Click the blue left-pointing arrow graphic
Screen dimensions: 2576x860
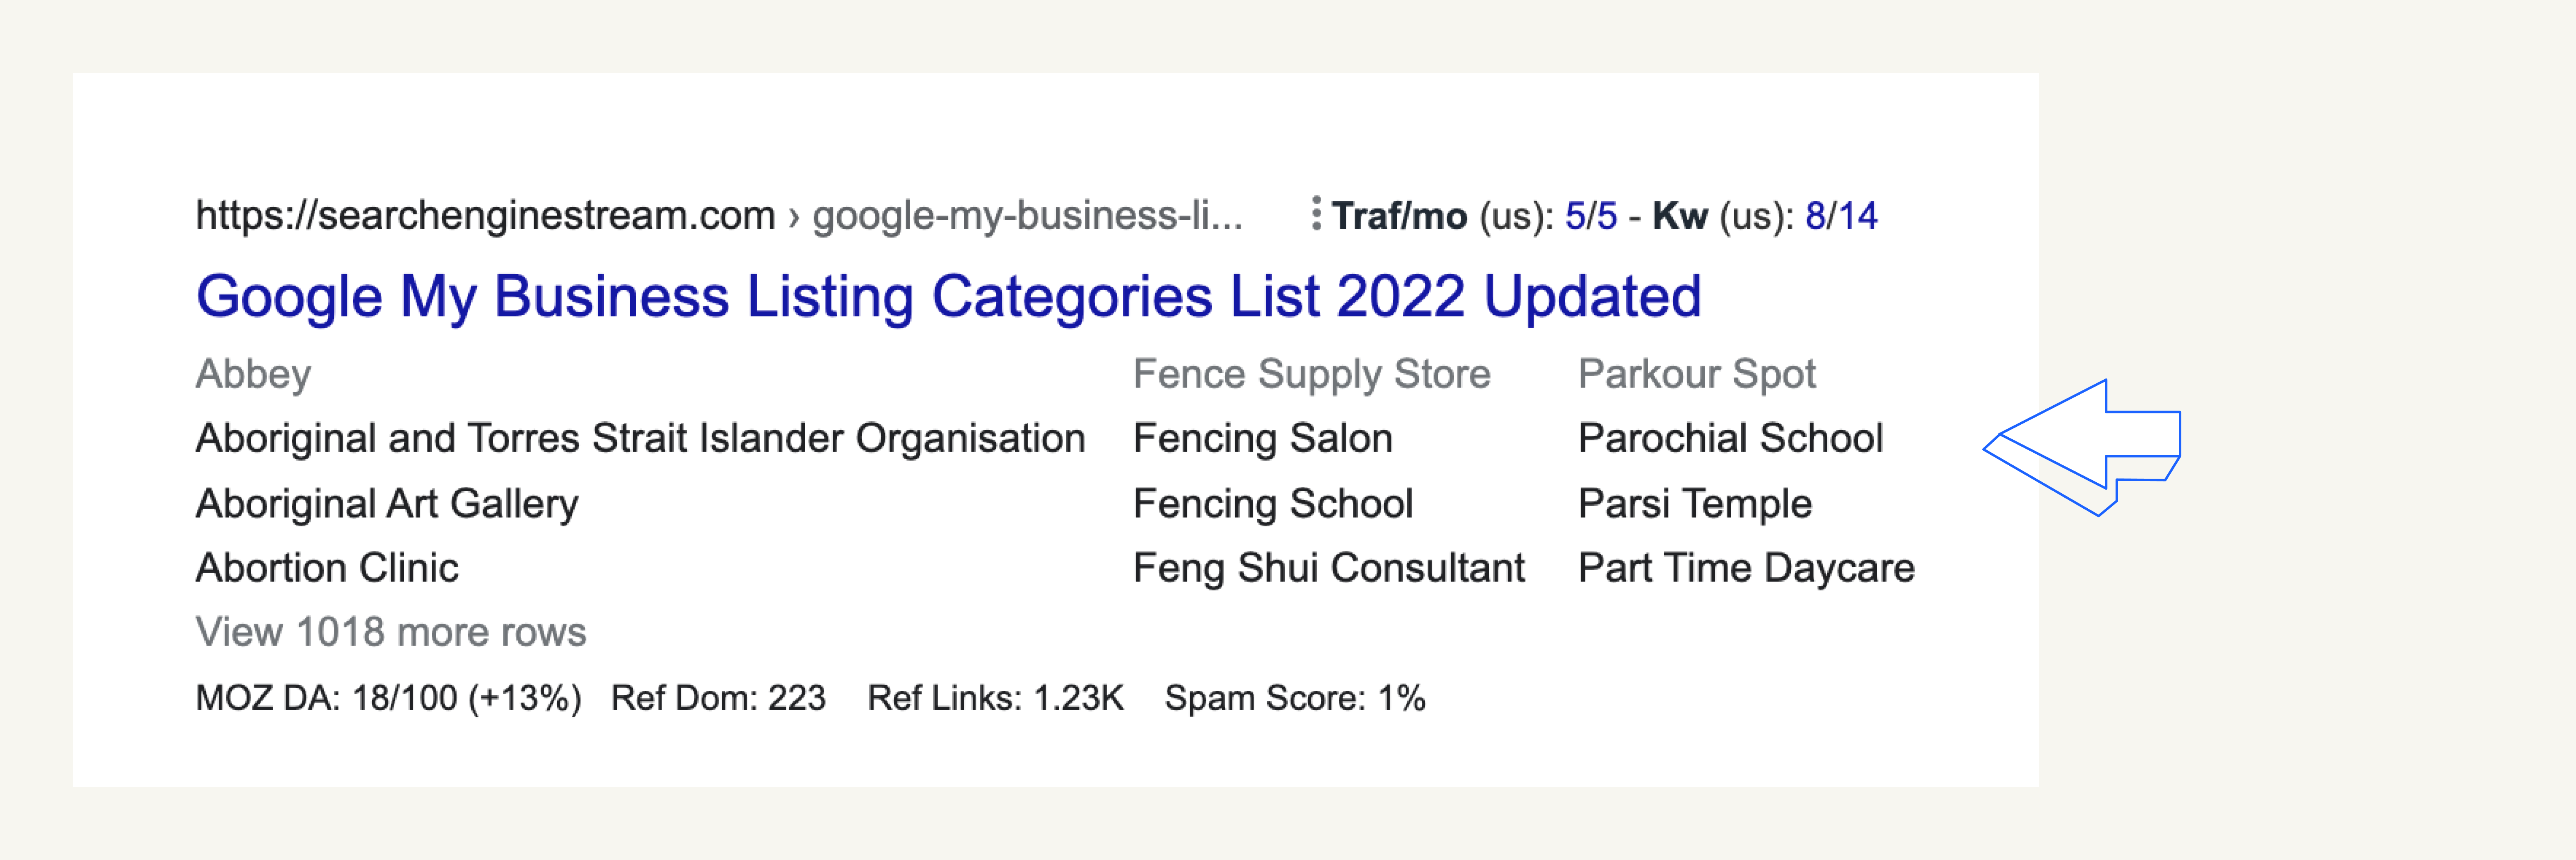(2082, 447)
